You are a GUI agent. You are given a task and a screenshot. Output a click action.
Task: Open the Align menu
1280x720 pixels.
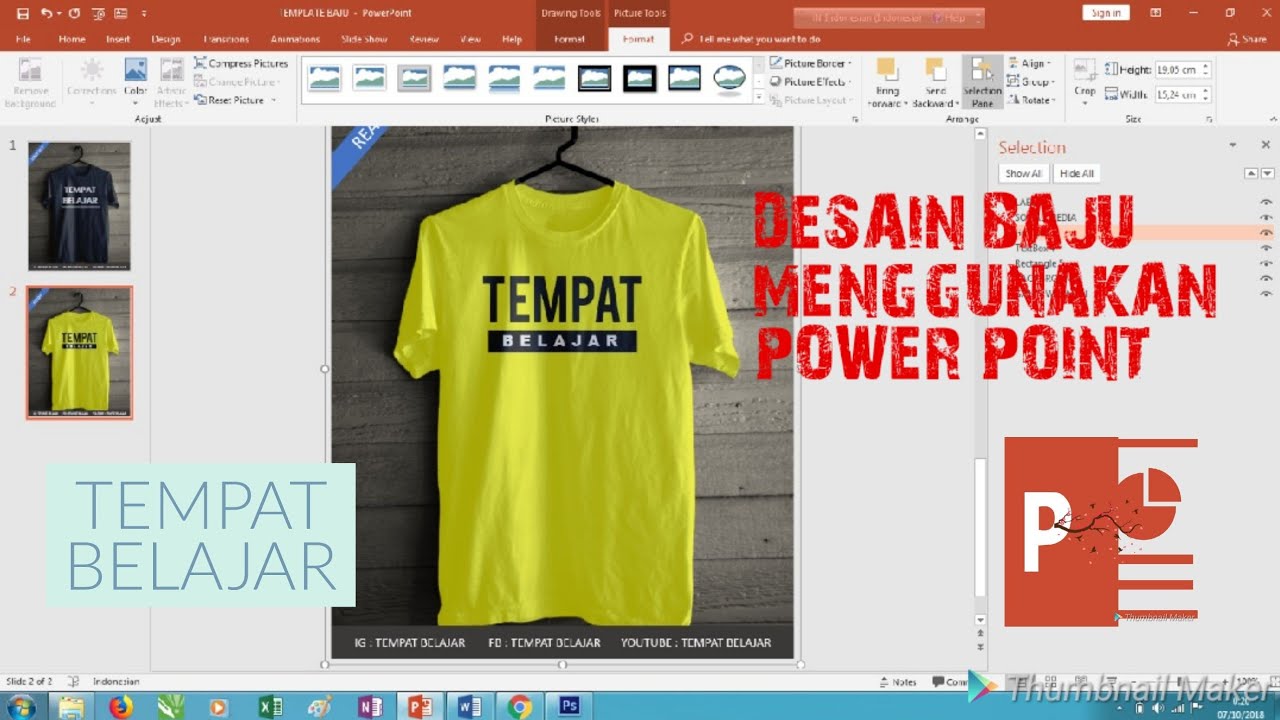[1029, 63]
